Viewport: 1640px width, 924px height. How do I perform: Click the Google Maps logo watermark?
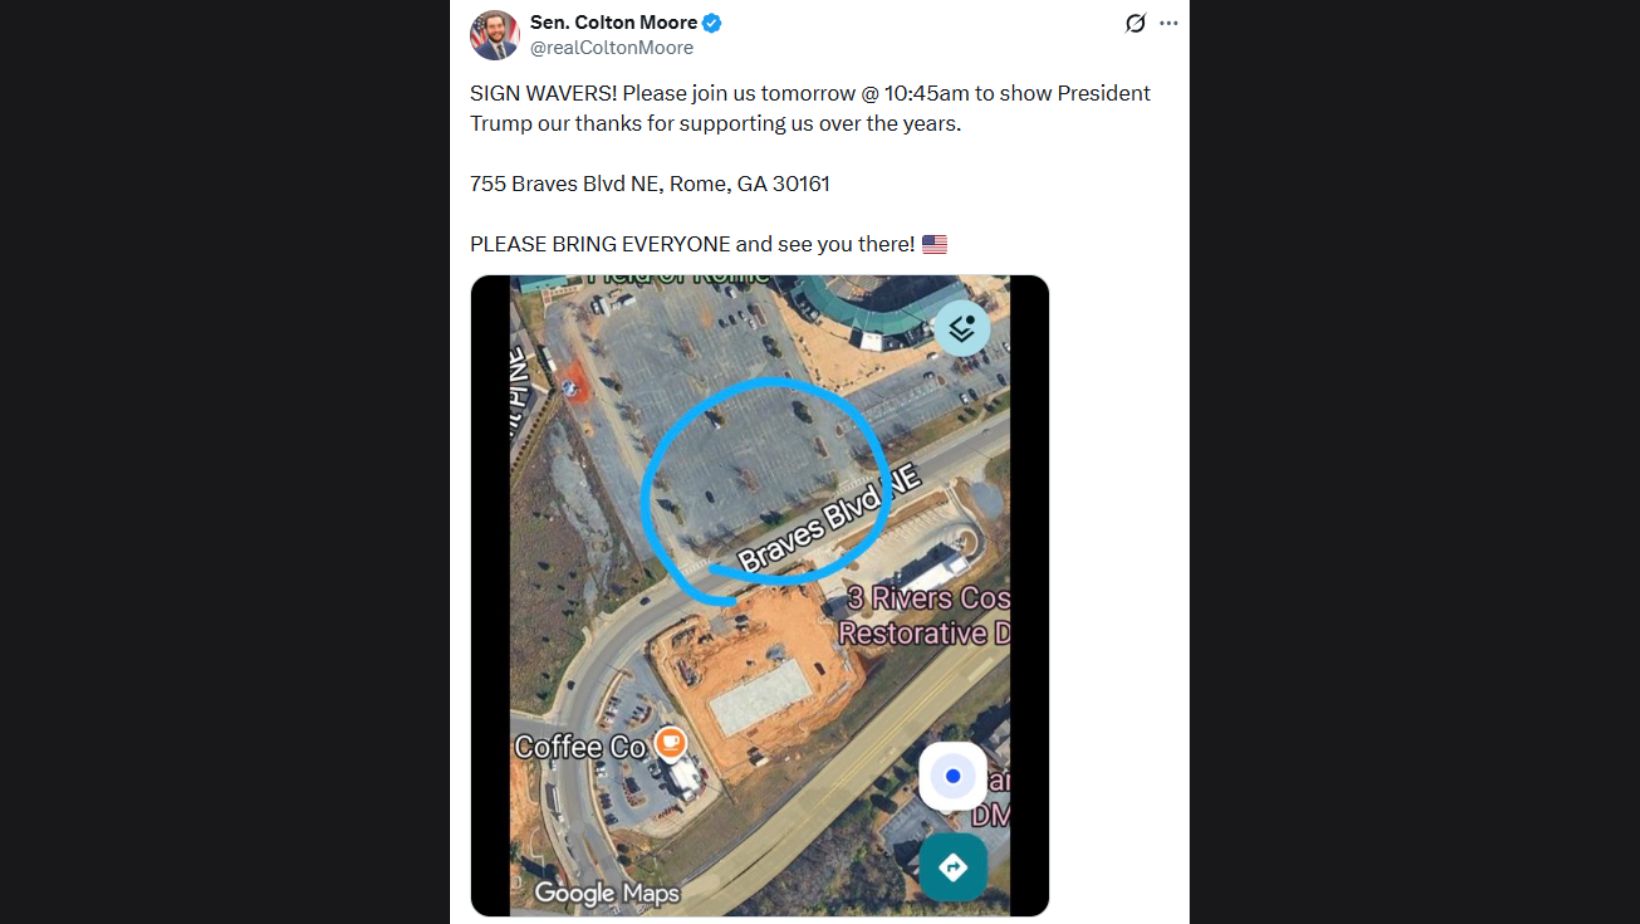pos(607,893)
